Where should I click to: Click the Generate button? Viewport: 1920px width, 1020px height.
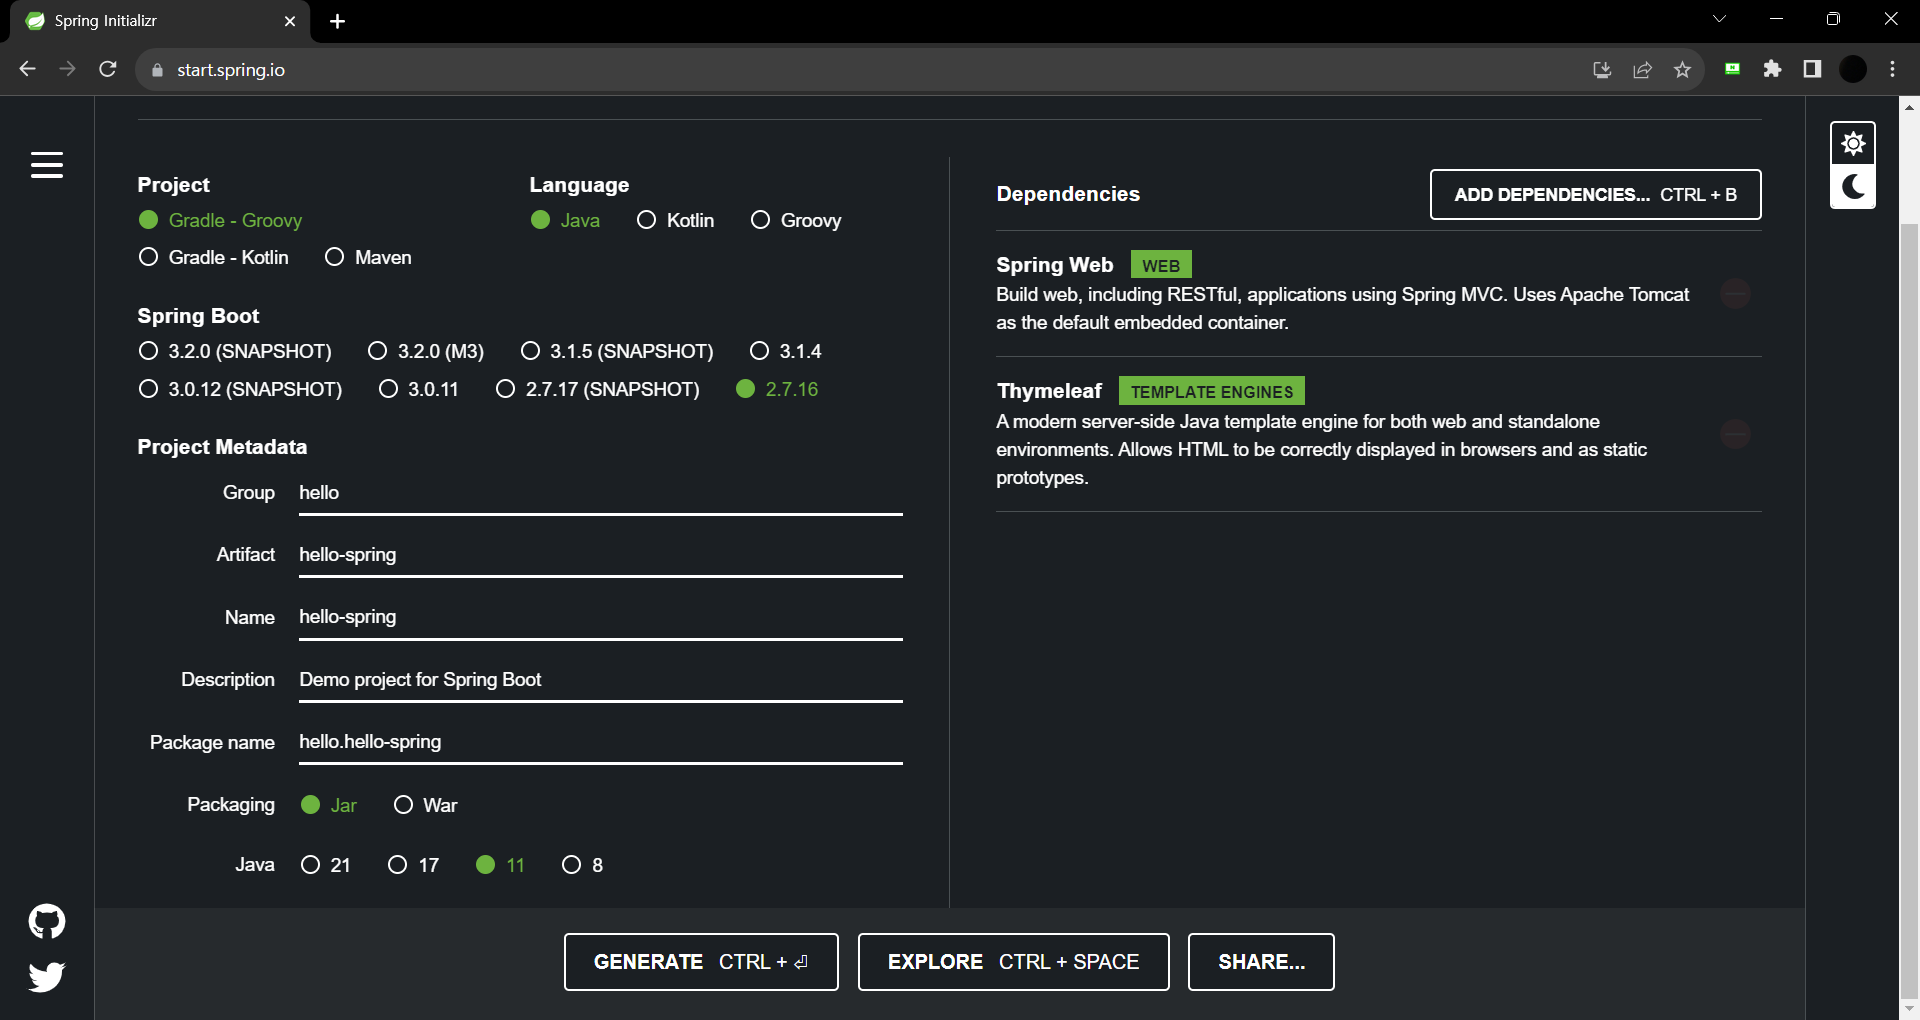tap(701, 962)
